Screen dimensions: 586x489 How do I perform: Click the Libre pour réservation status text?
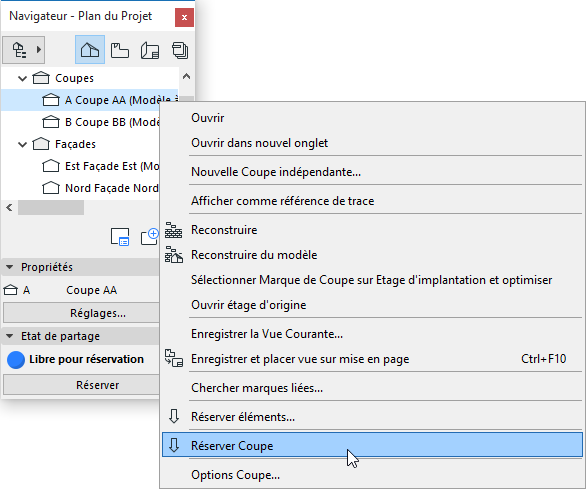click(x=86, y=359)
